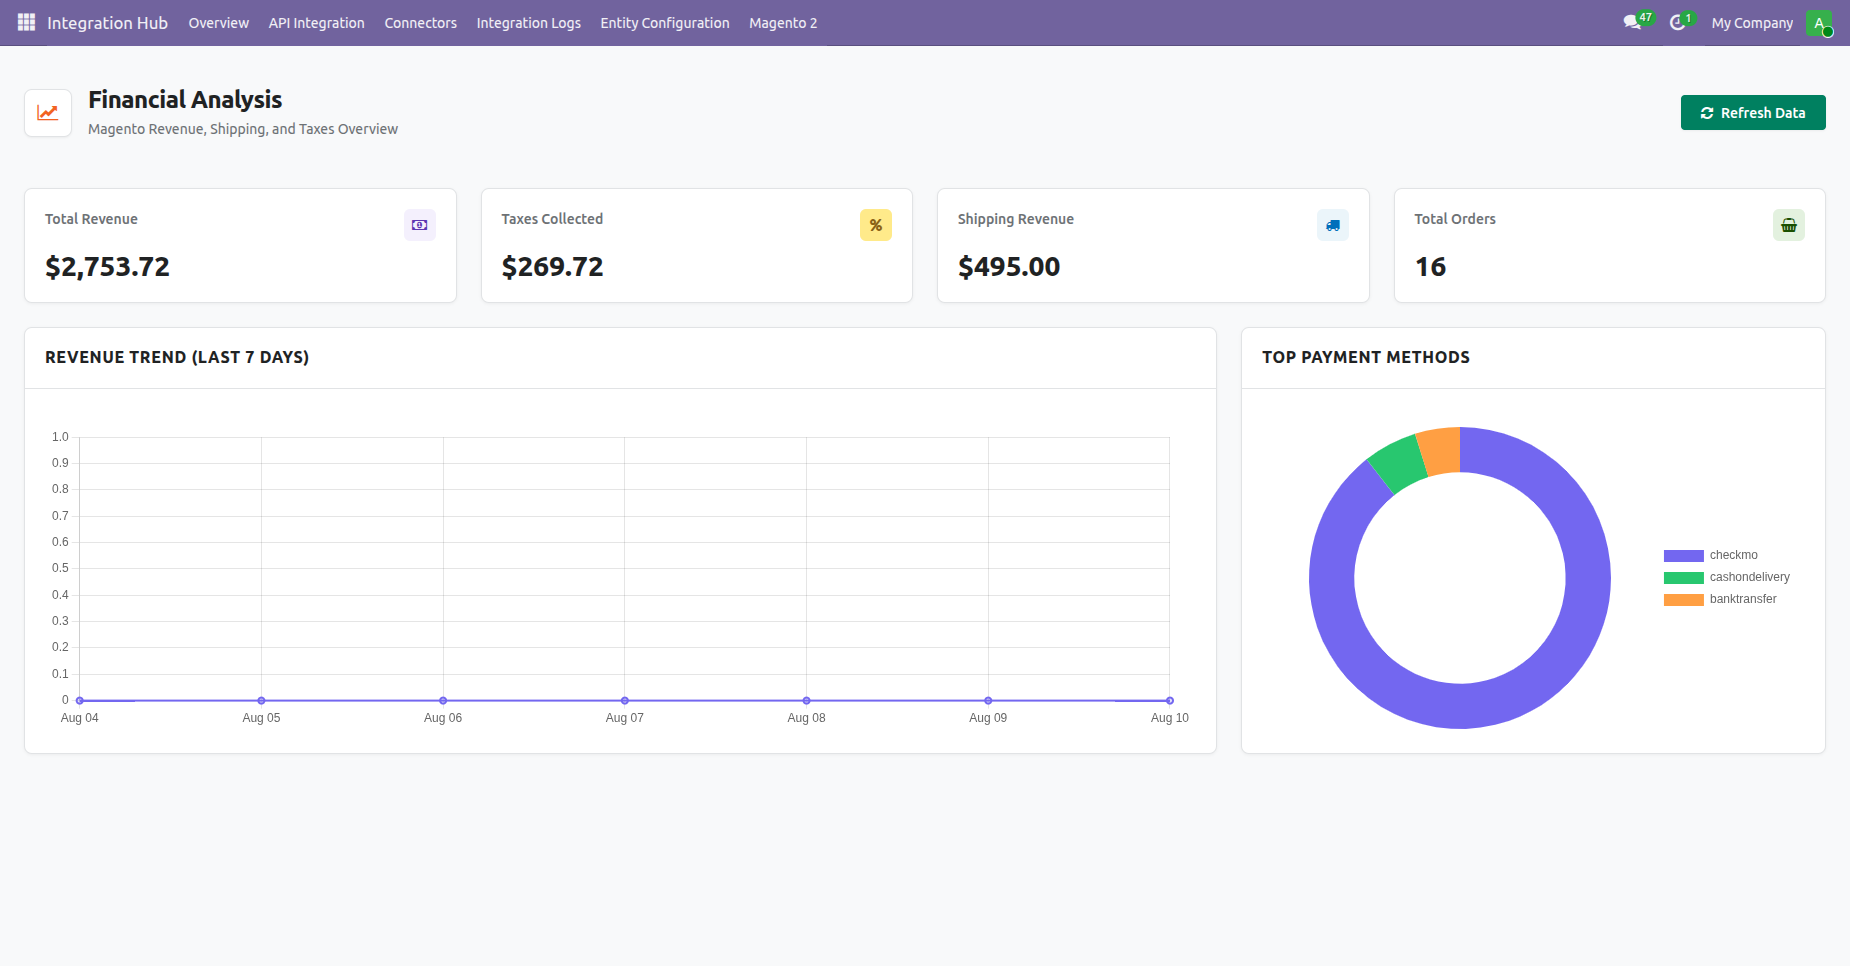Click the purple checkmo donut segment
This screenshot has height=966, width=1850.
pyautogui.click(x=1540, y=680)
